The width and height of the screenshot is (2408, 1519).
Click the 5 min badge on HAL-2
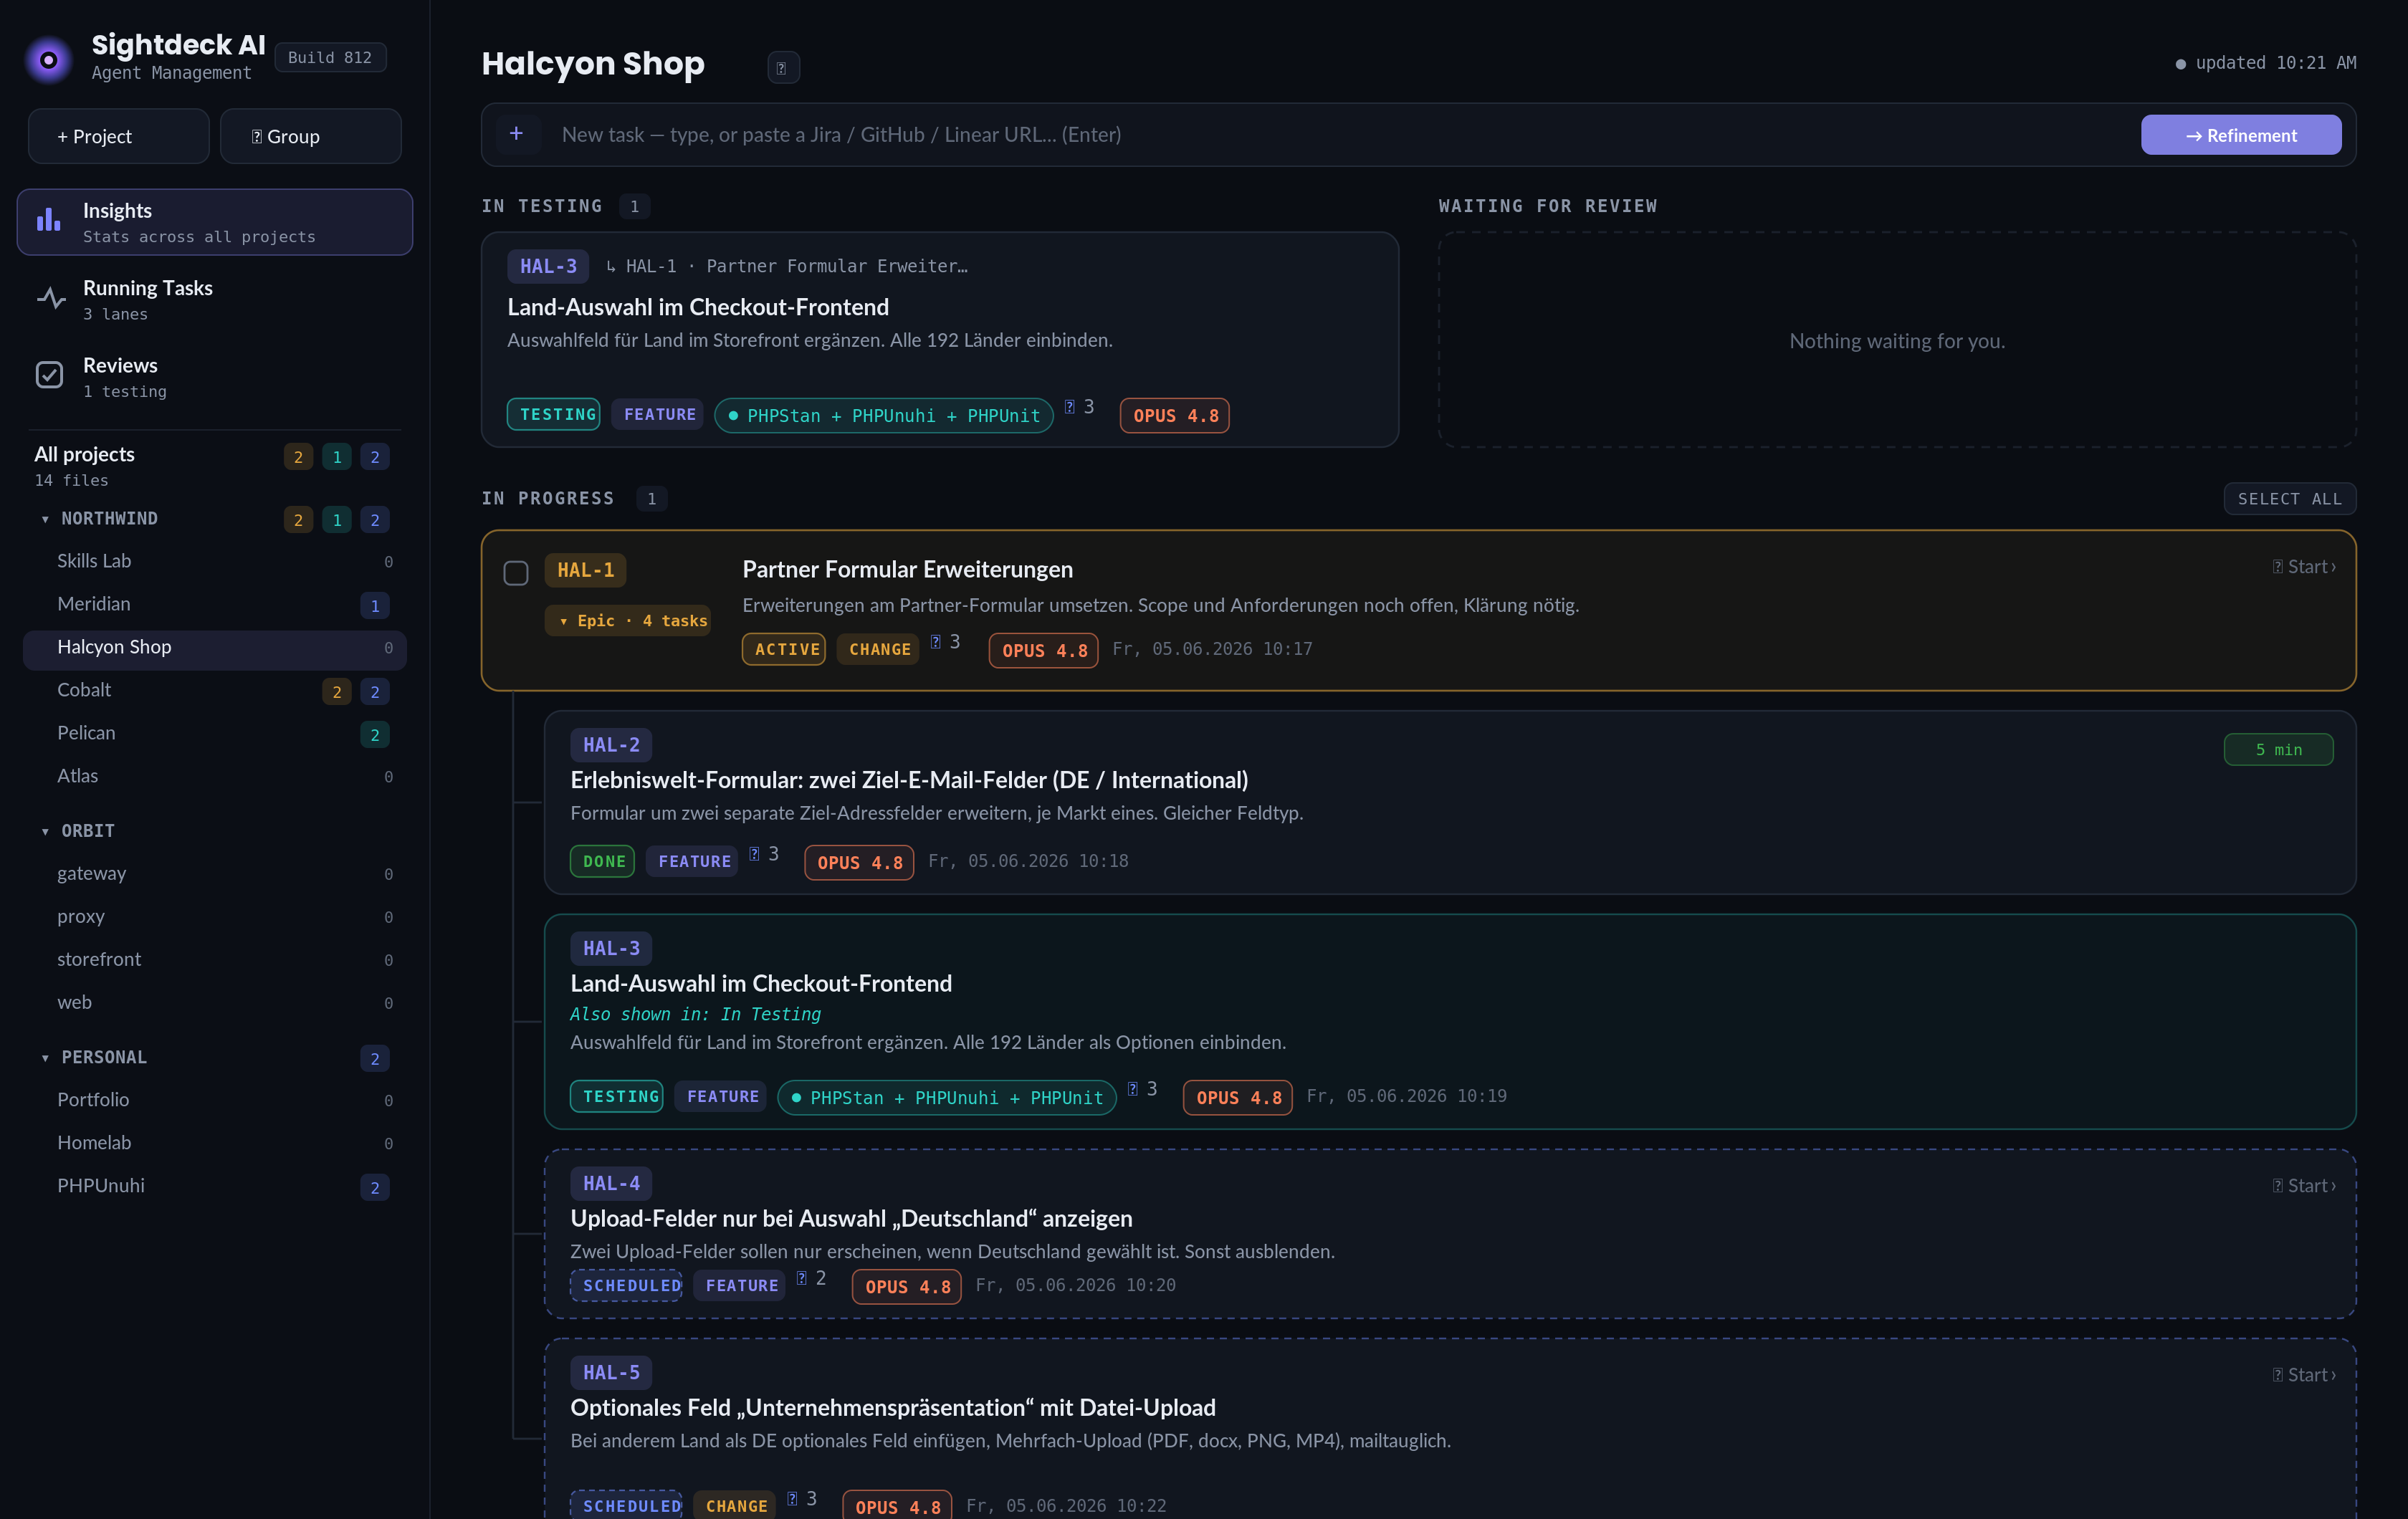2278,750
